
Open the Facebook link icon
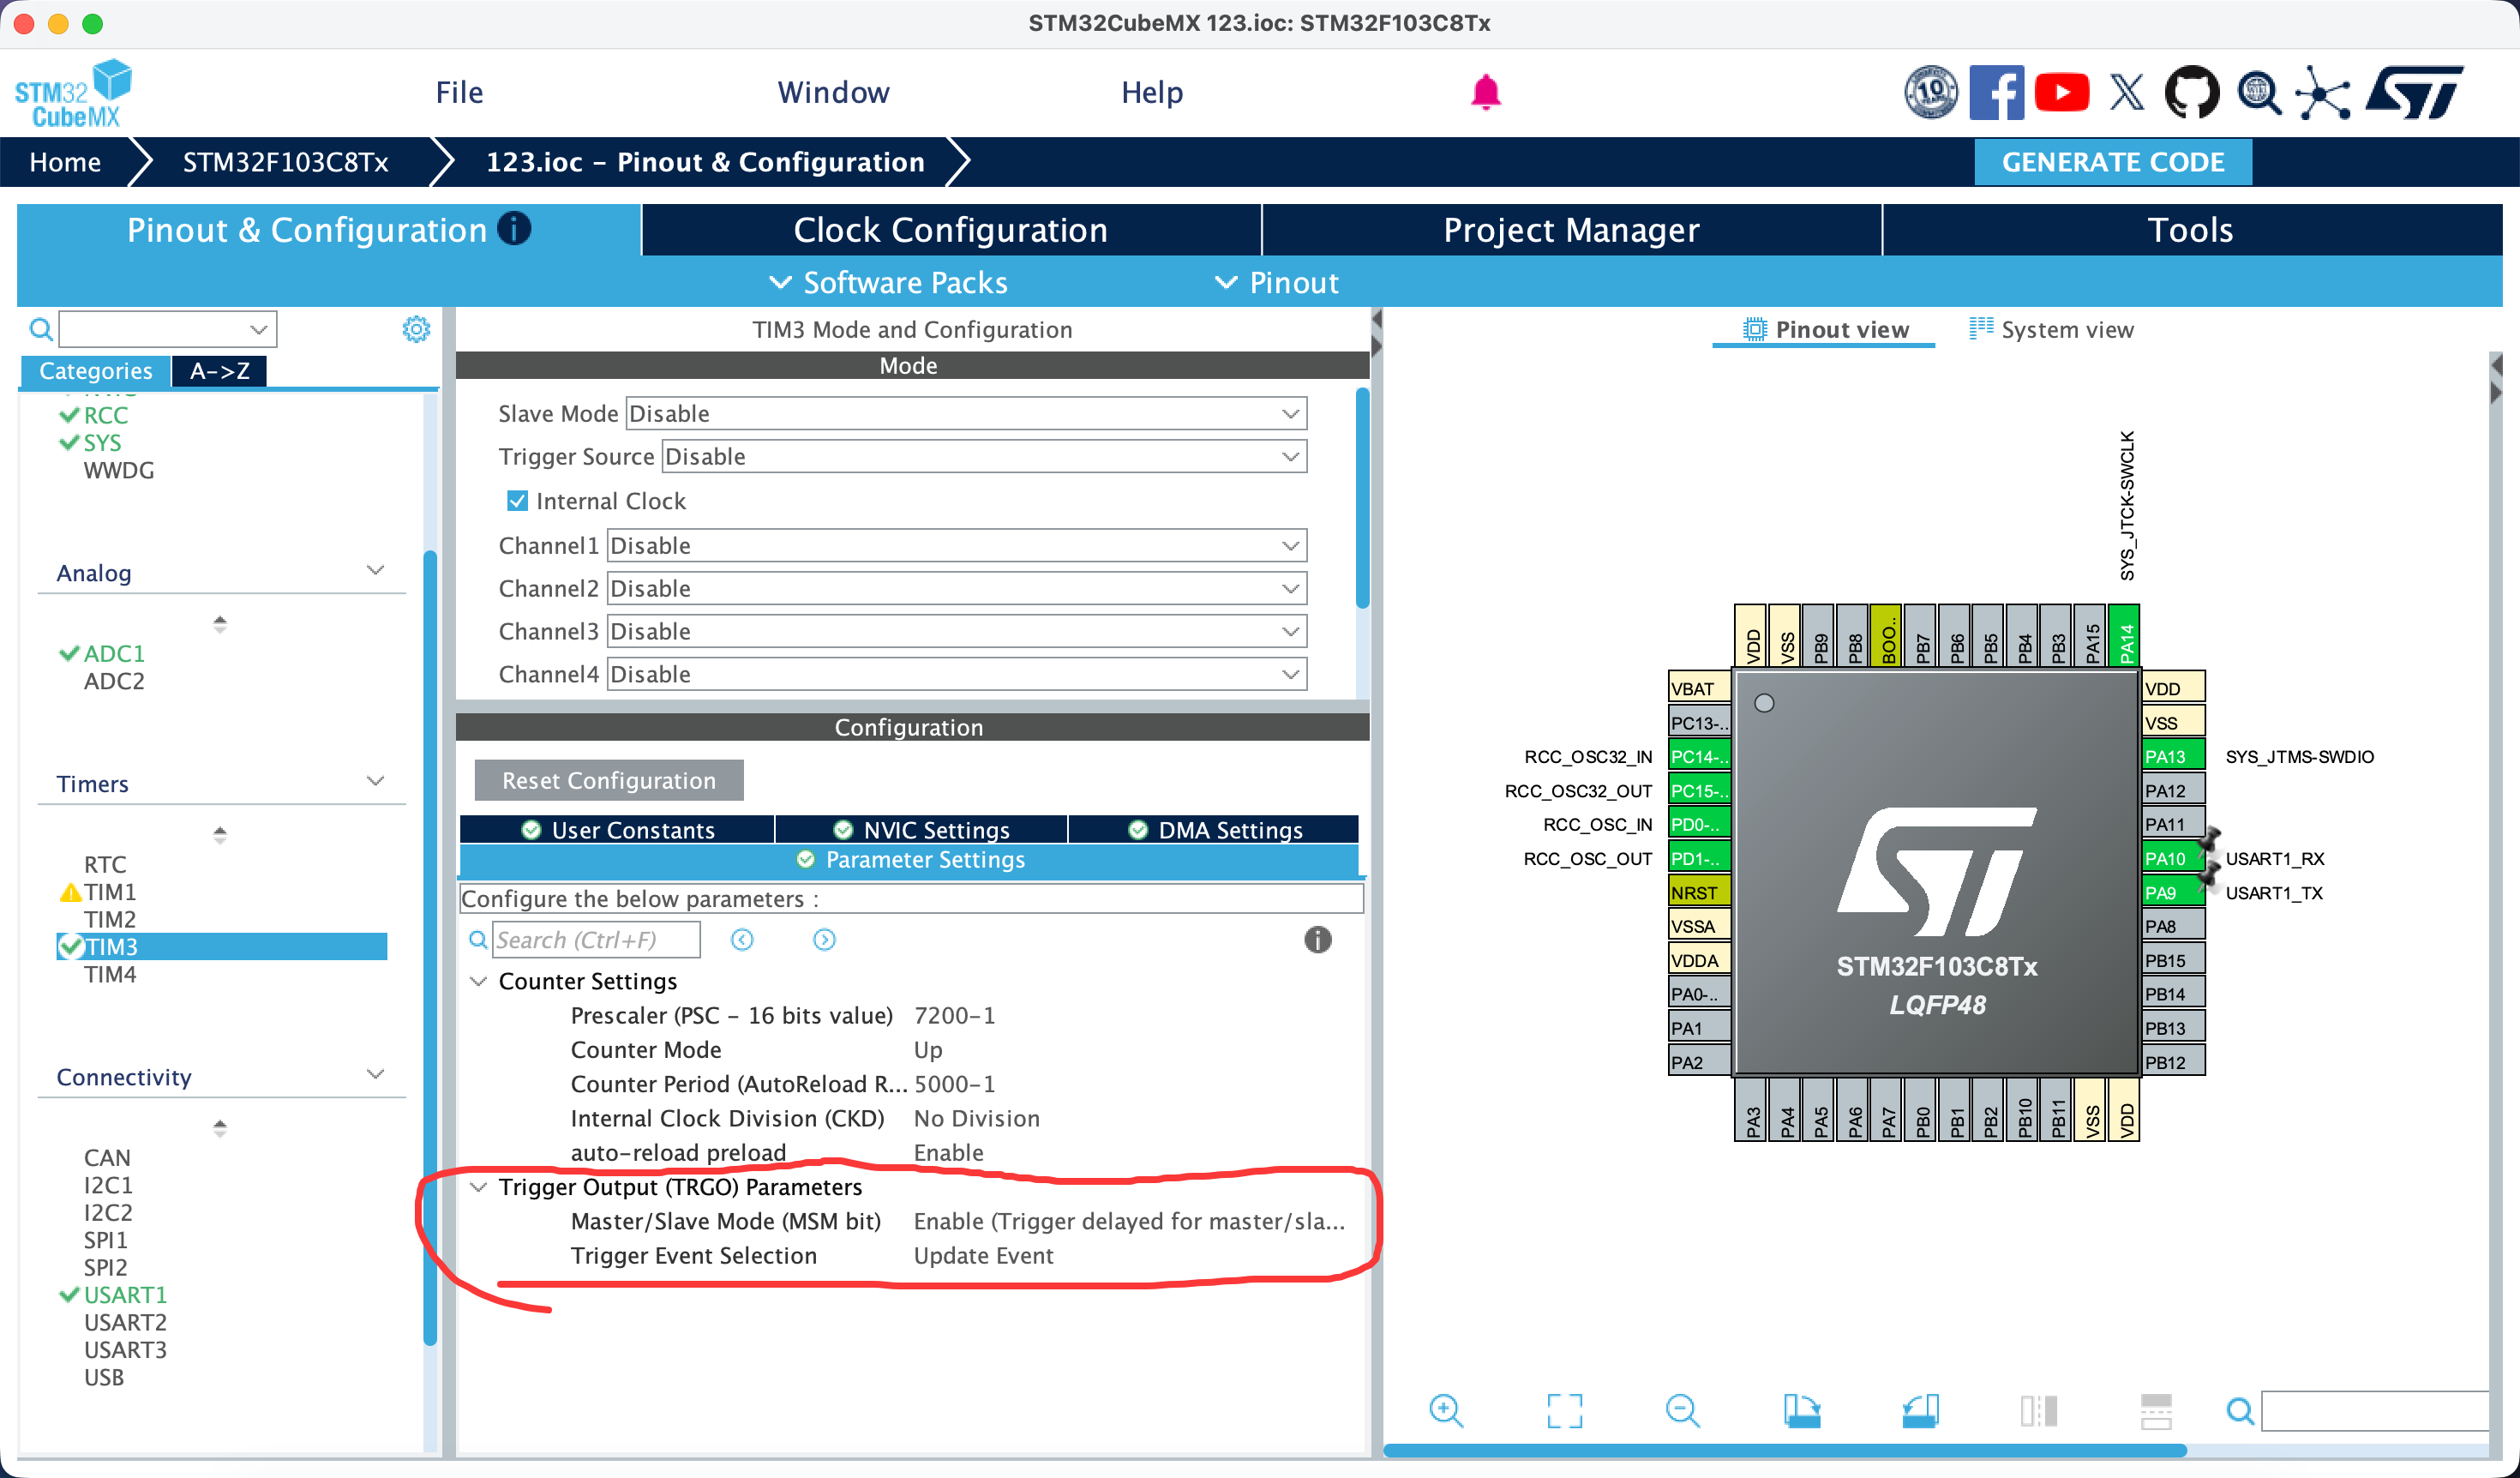pyautogui.click(x=1996, y=93)
